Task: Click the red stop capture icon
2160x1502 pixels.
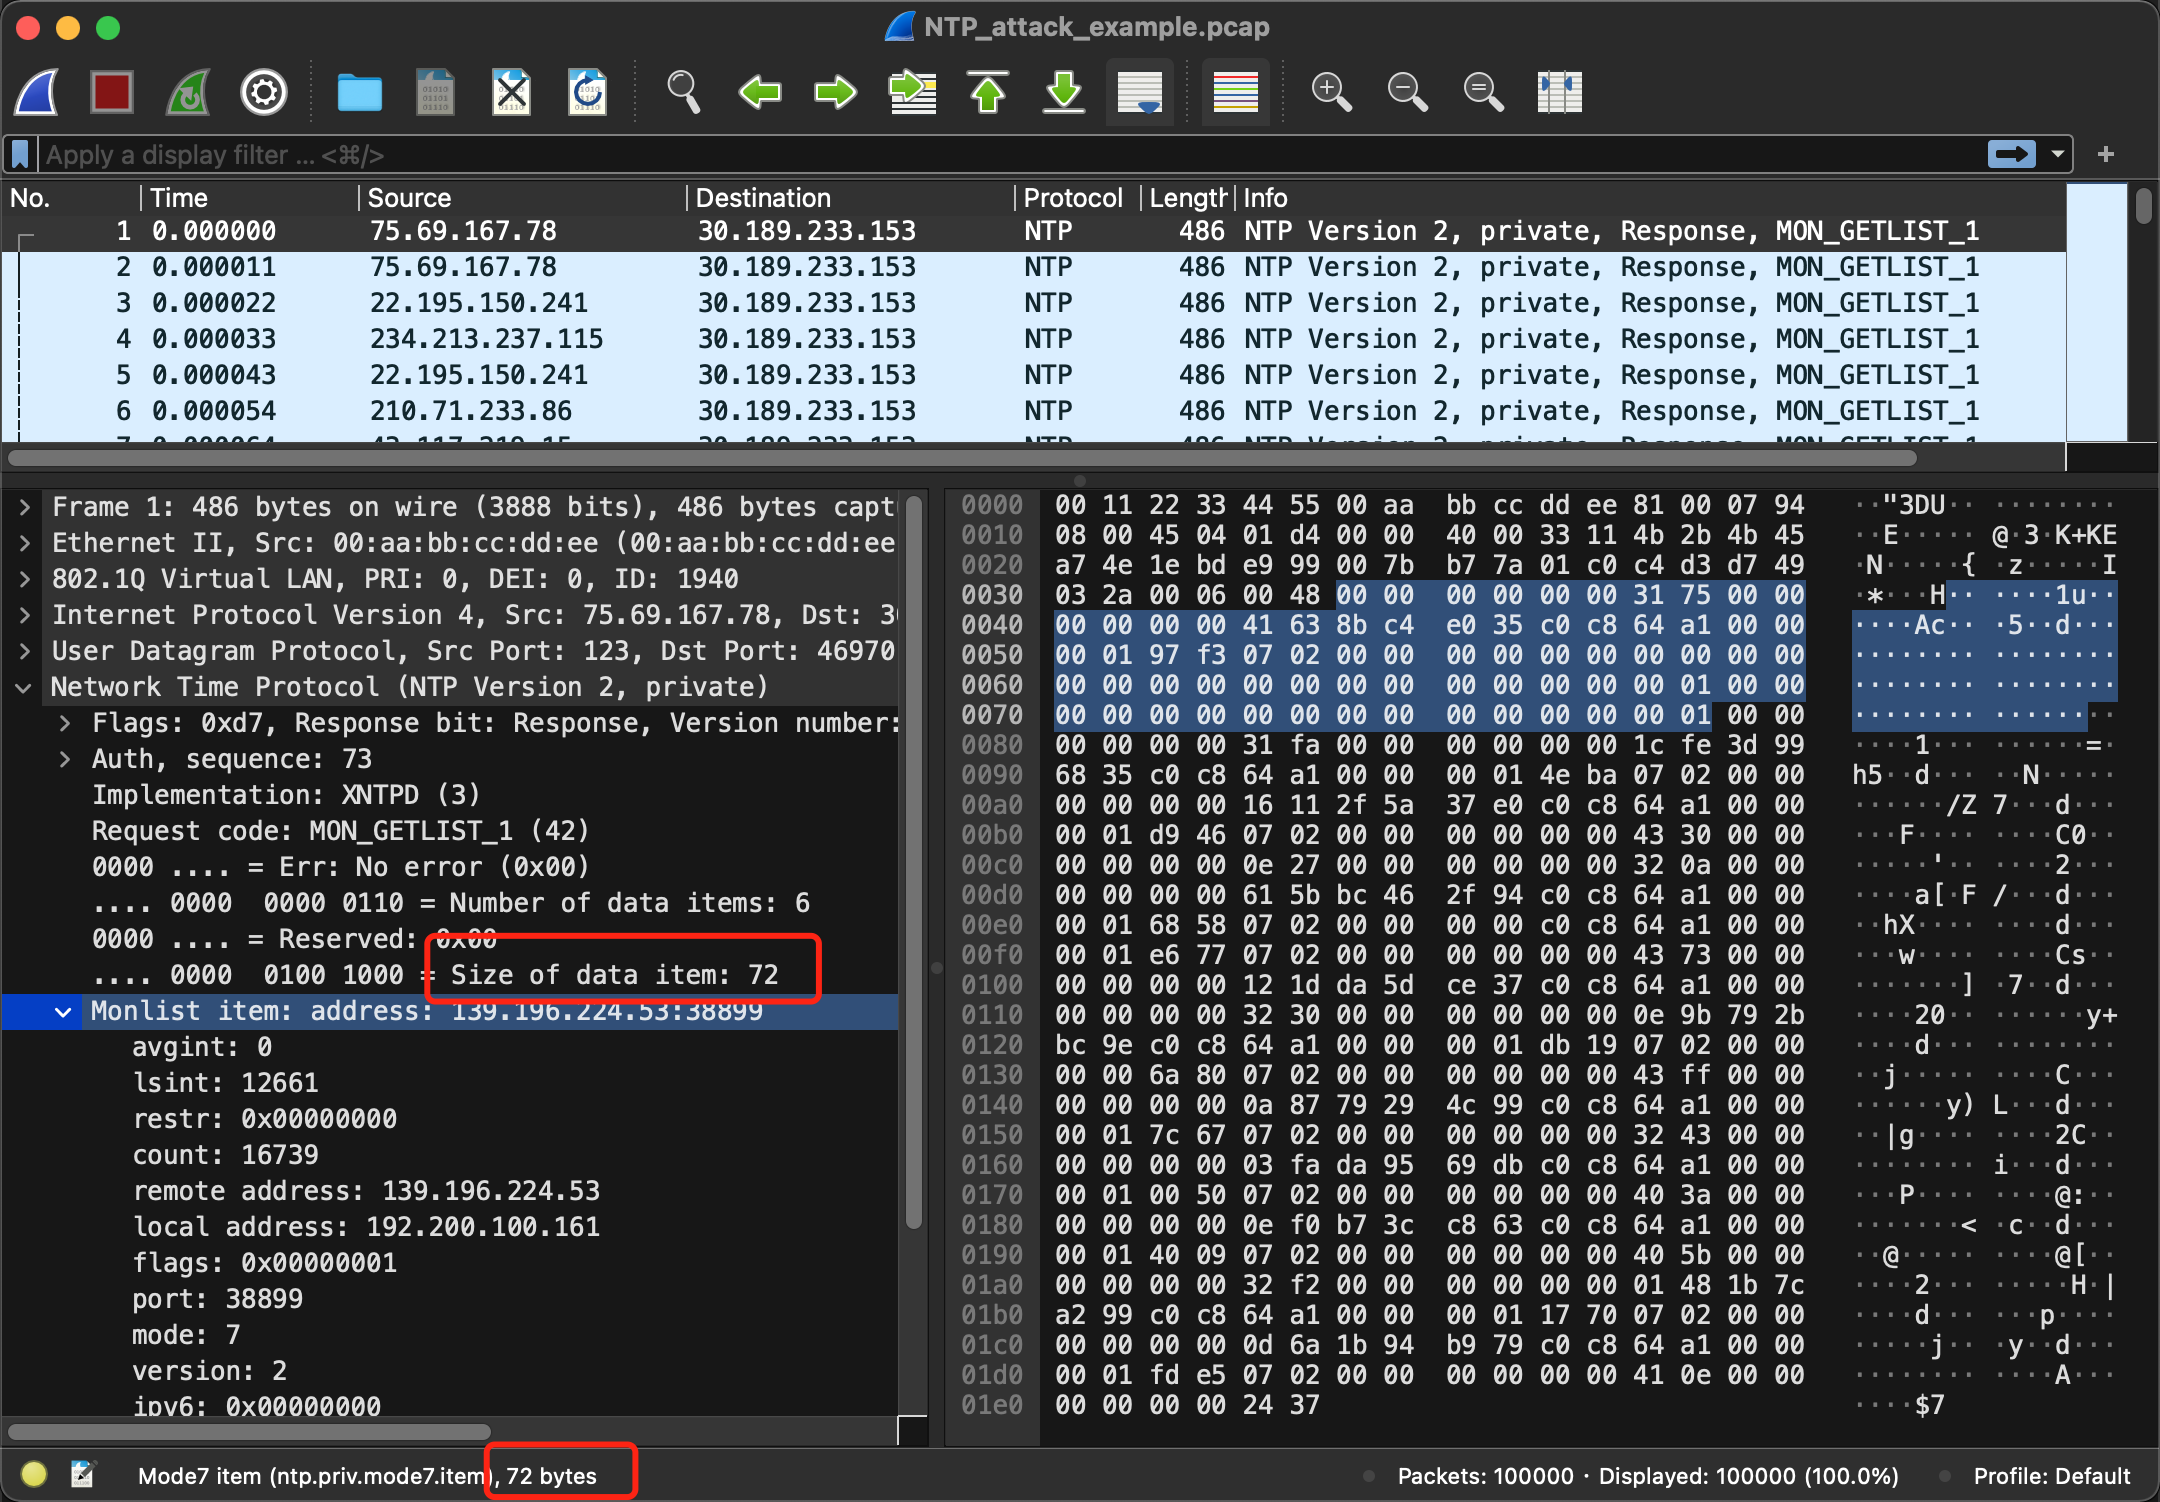Action: click(111, 93)
